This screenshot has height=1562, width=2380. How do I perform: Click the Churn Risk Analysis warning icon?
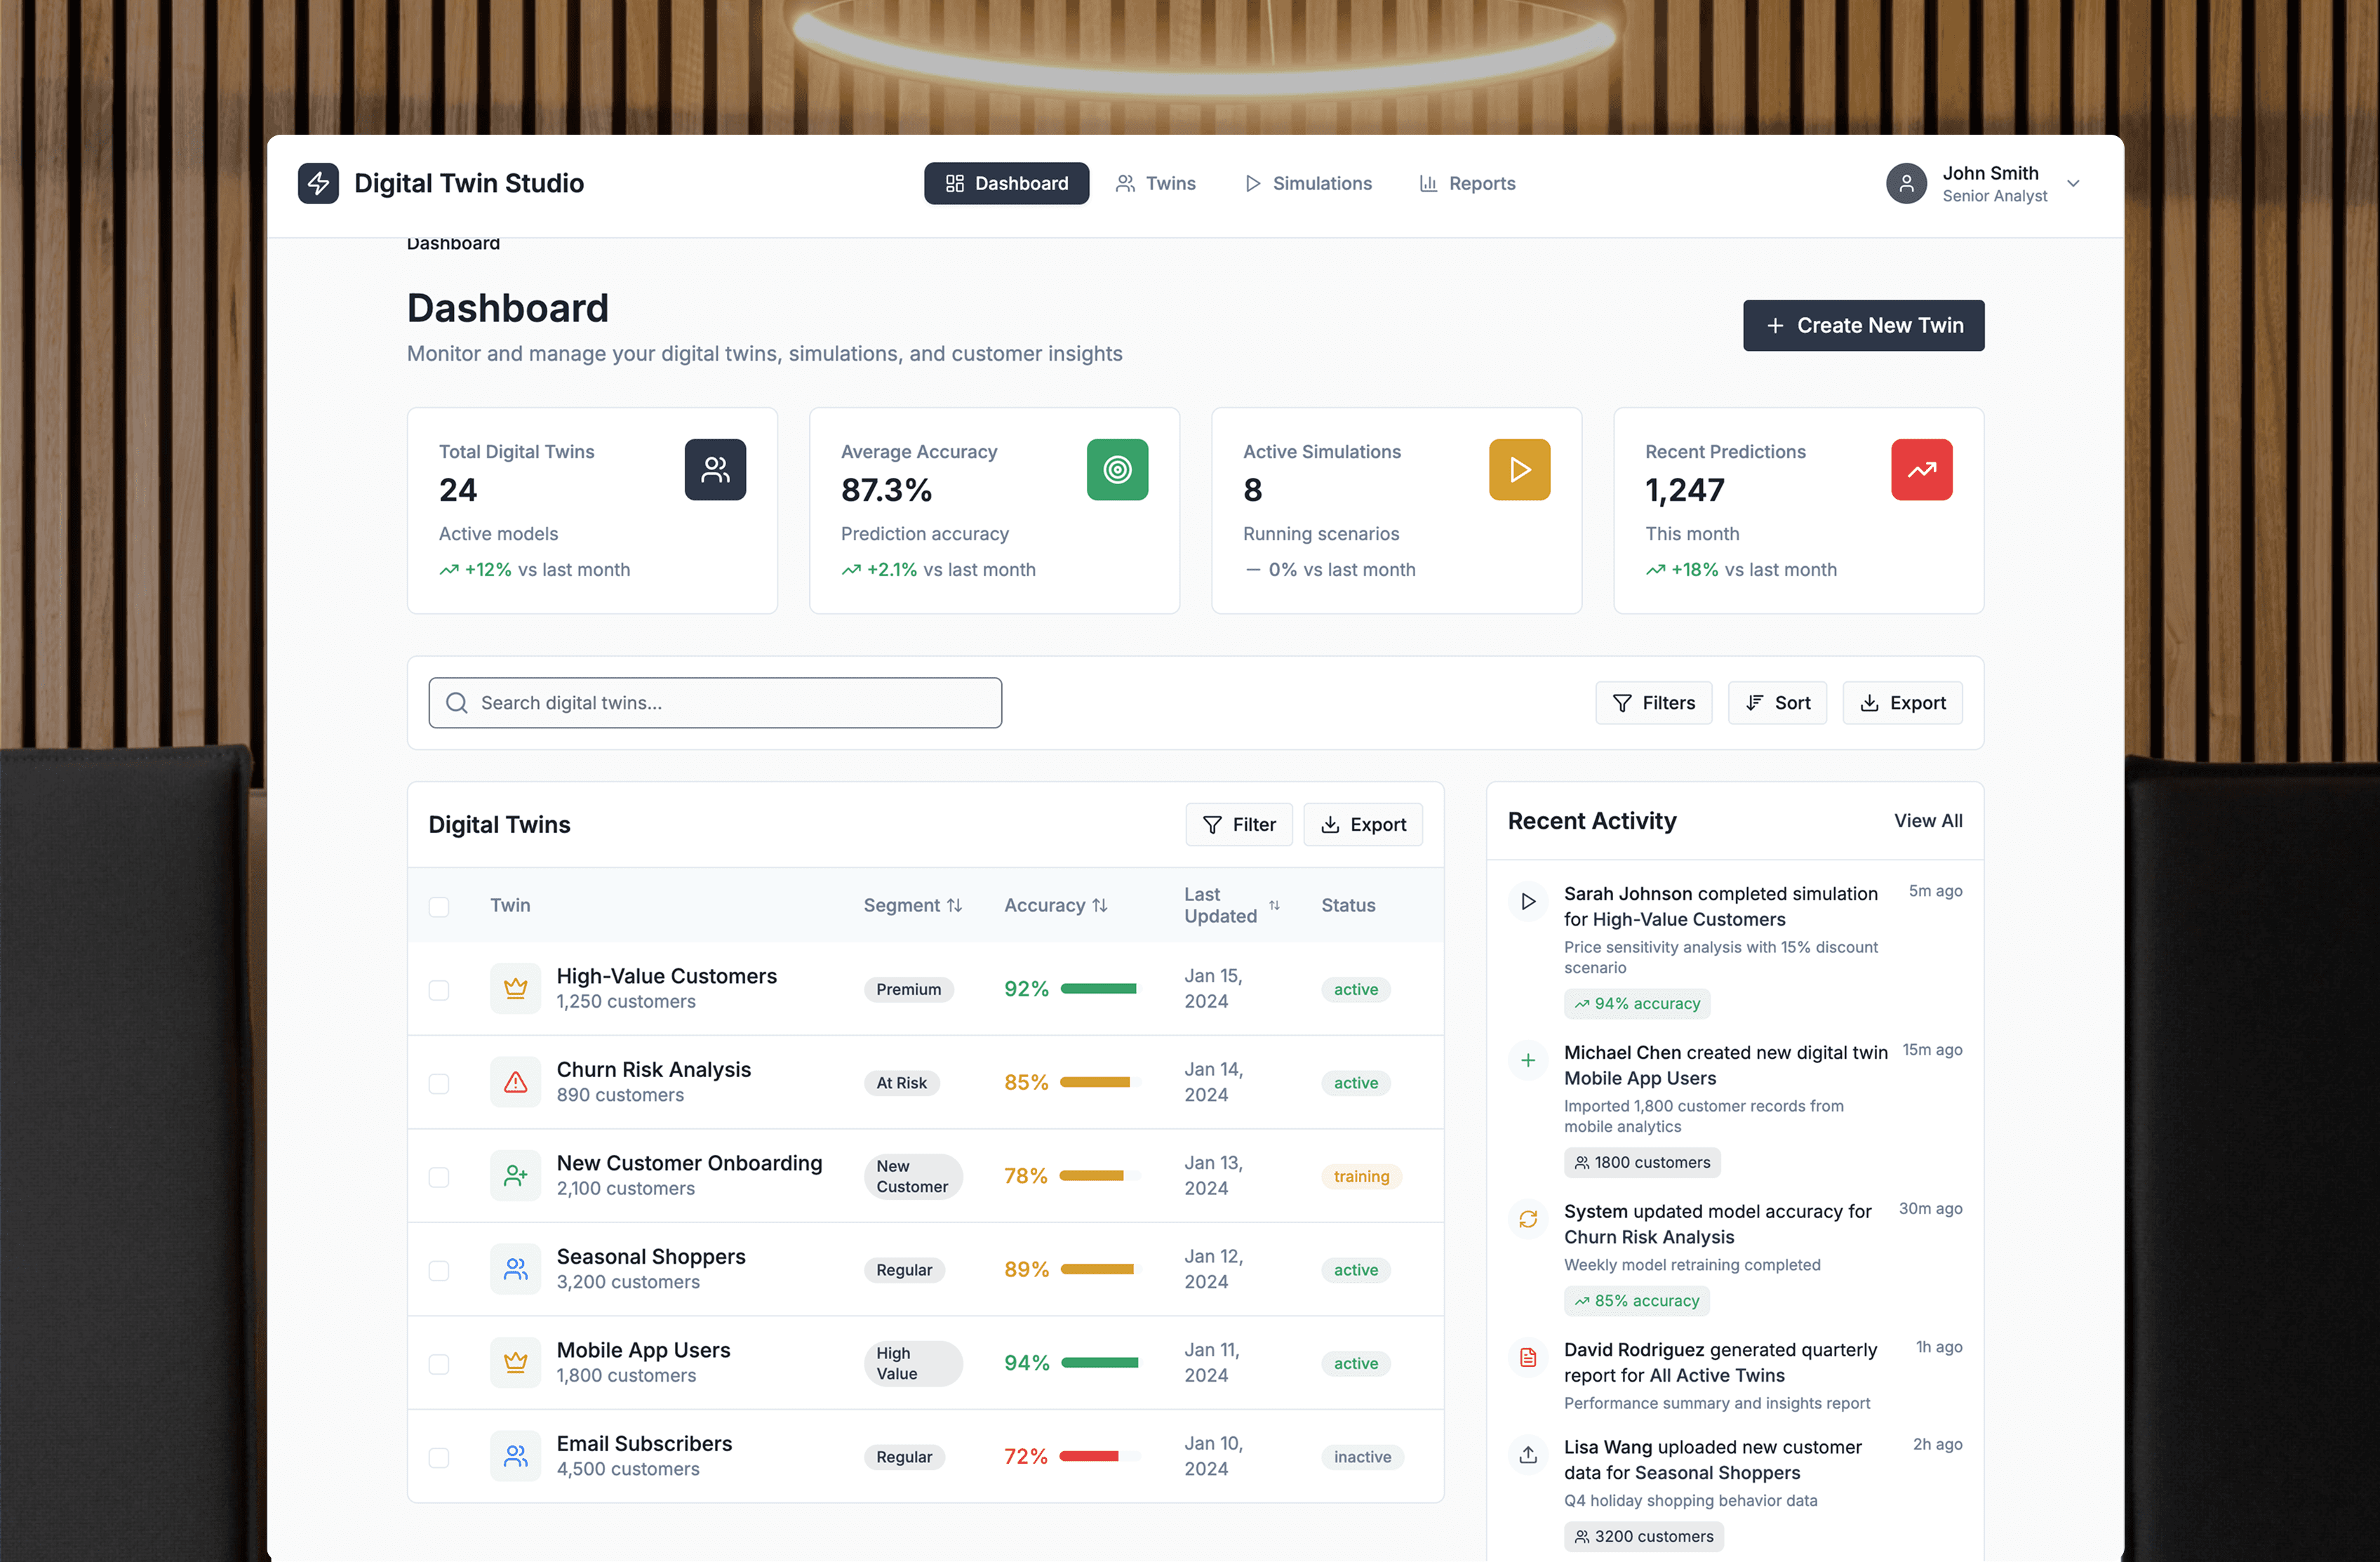pyautogui.click(x=515, y=1082)
